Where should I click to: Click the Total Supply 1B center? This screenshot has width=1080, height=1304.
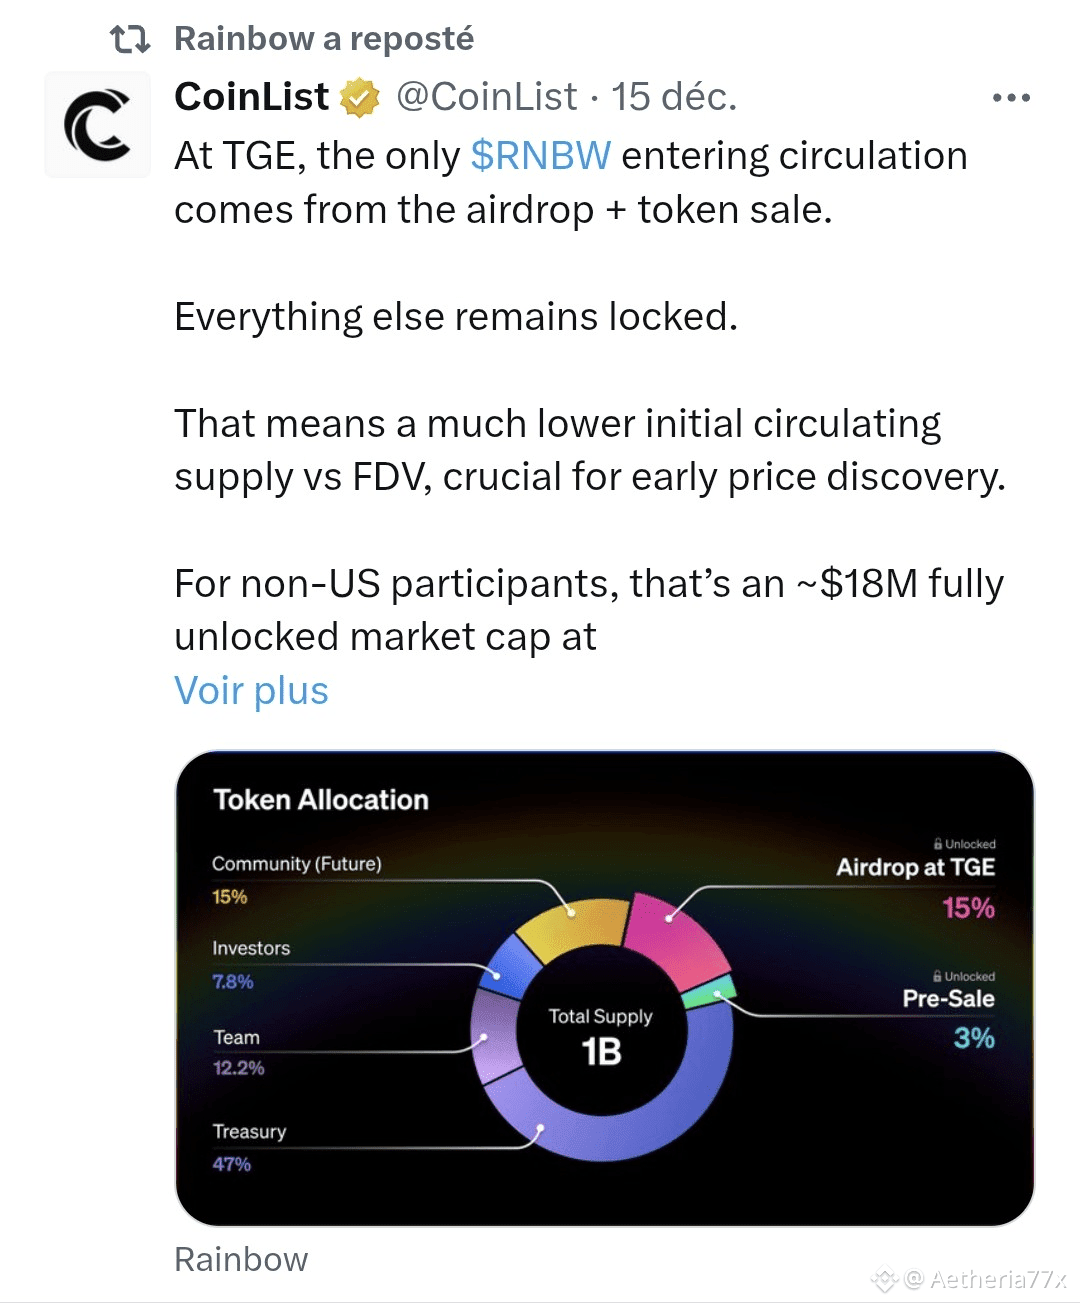[x=601, y=1036]
